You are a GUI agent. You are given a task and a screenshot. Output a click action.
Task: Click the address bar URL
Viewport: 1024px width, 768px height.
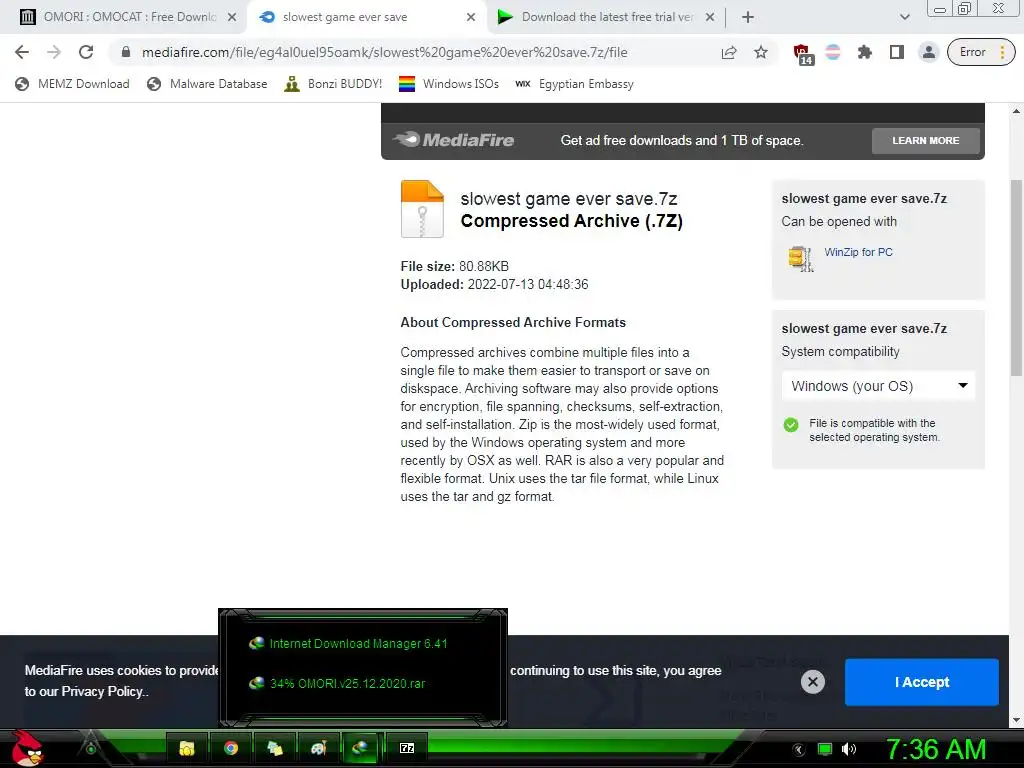point(385,52)
